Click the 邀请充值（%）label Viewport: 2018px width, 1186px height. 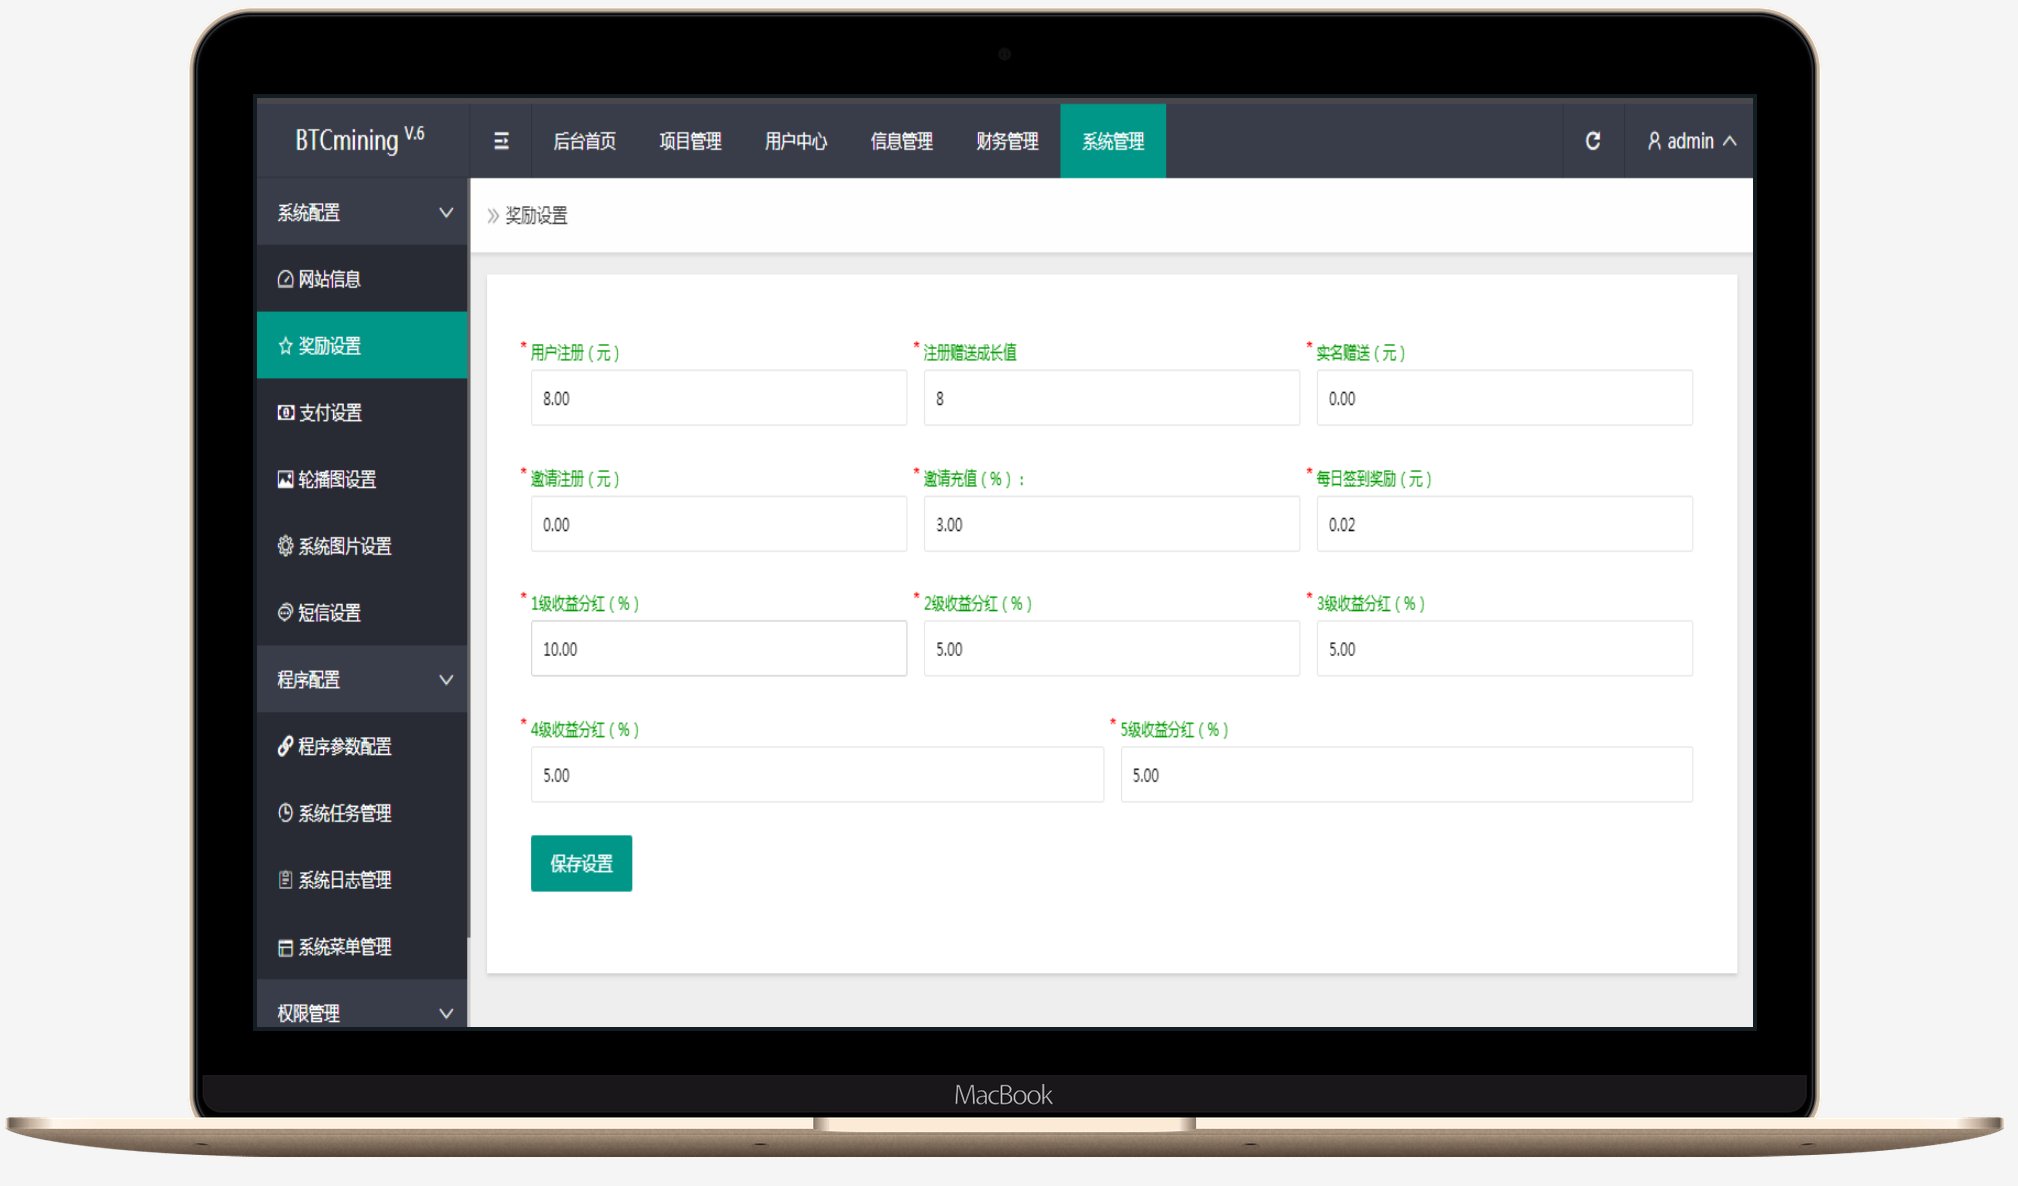(974, 479)
